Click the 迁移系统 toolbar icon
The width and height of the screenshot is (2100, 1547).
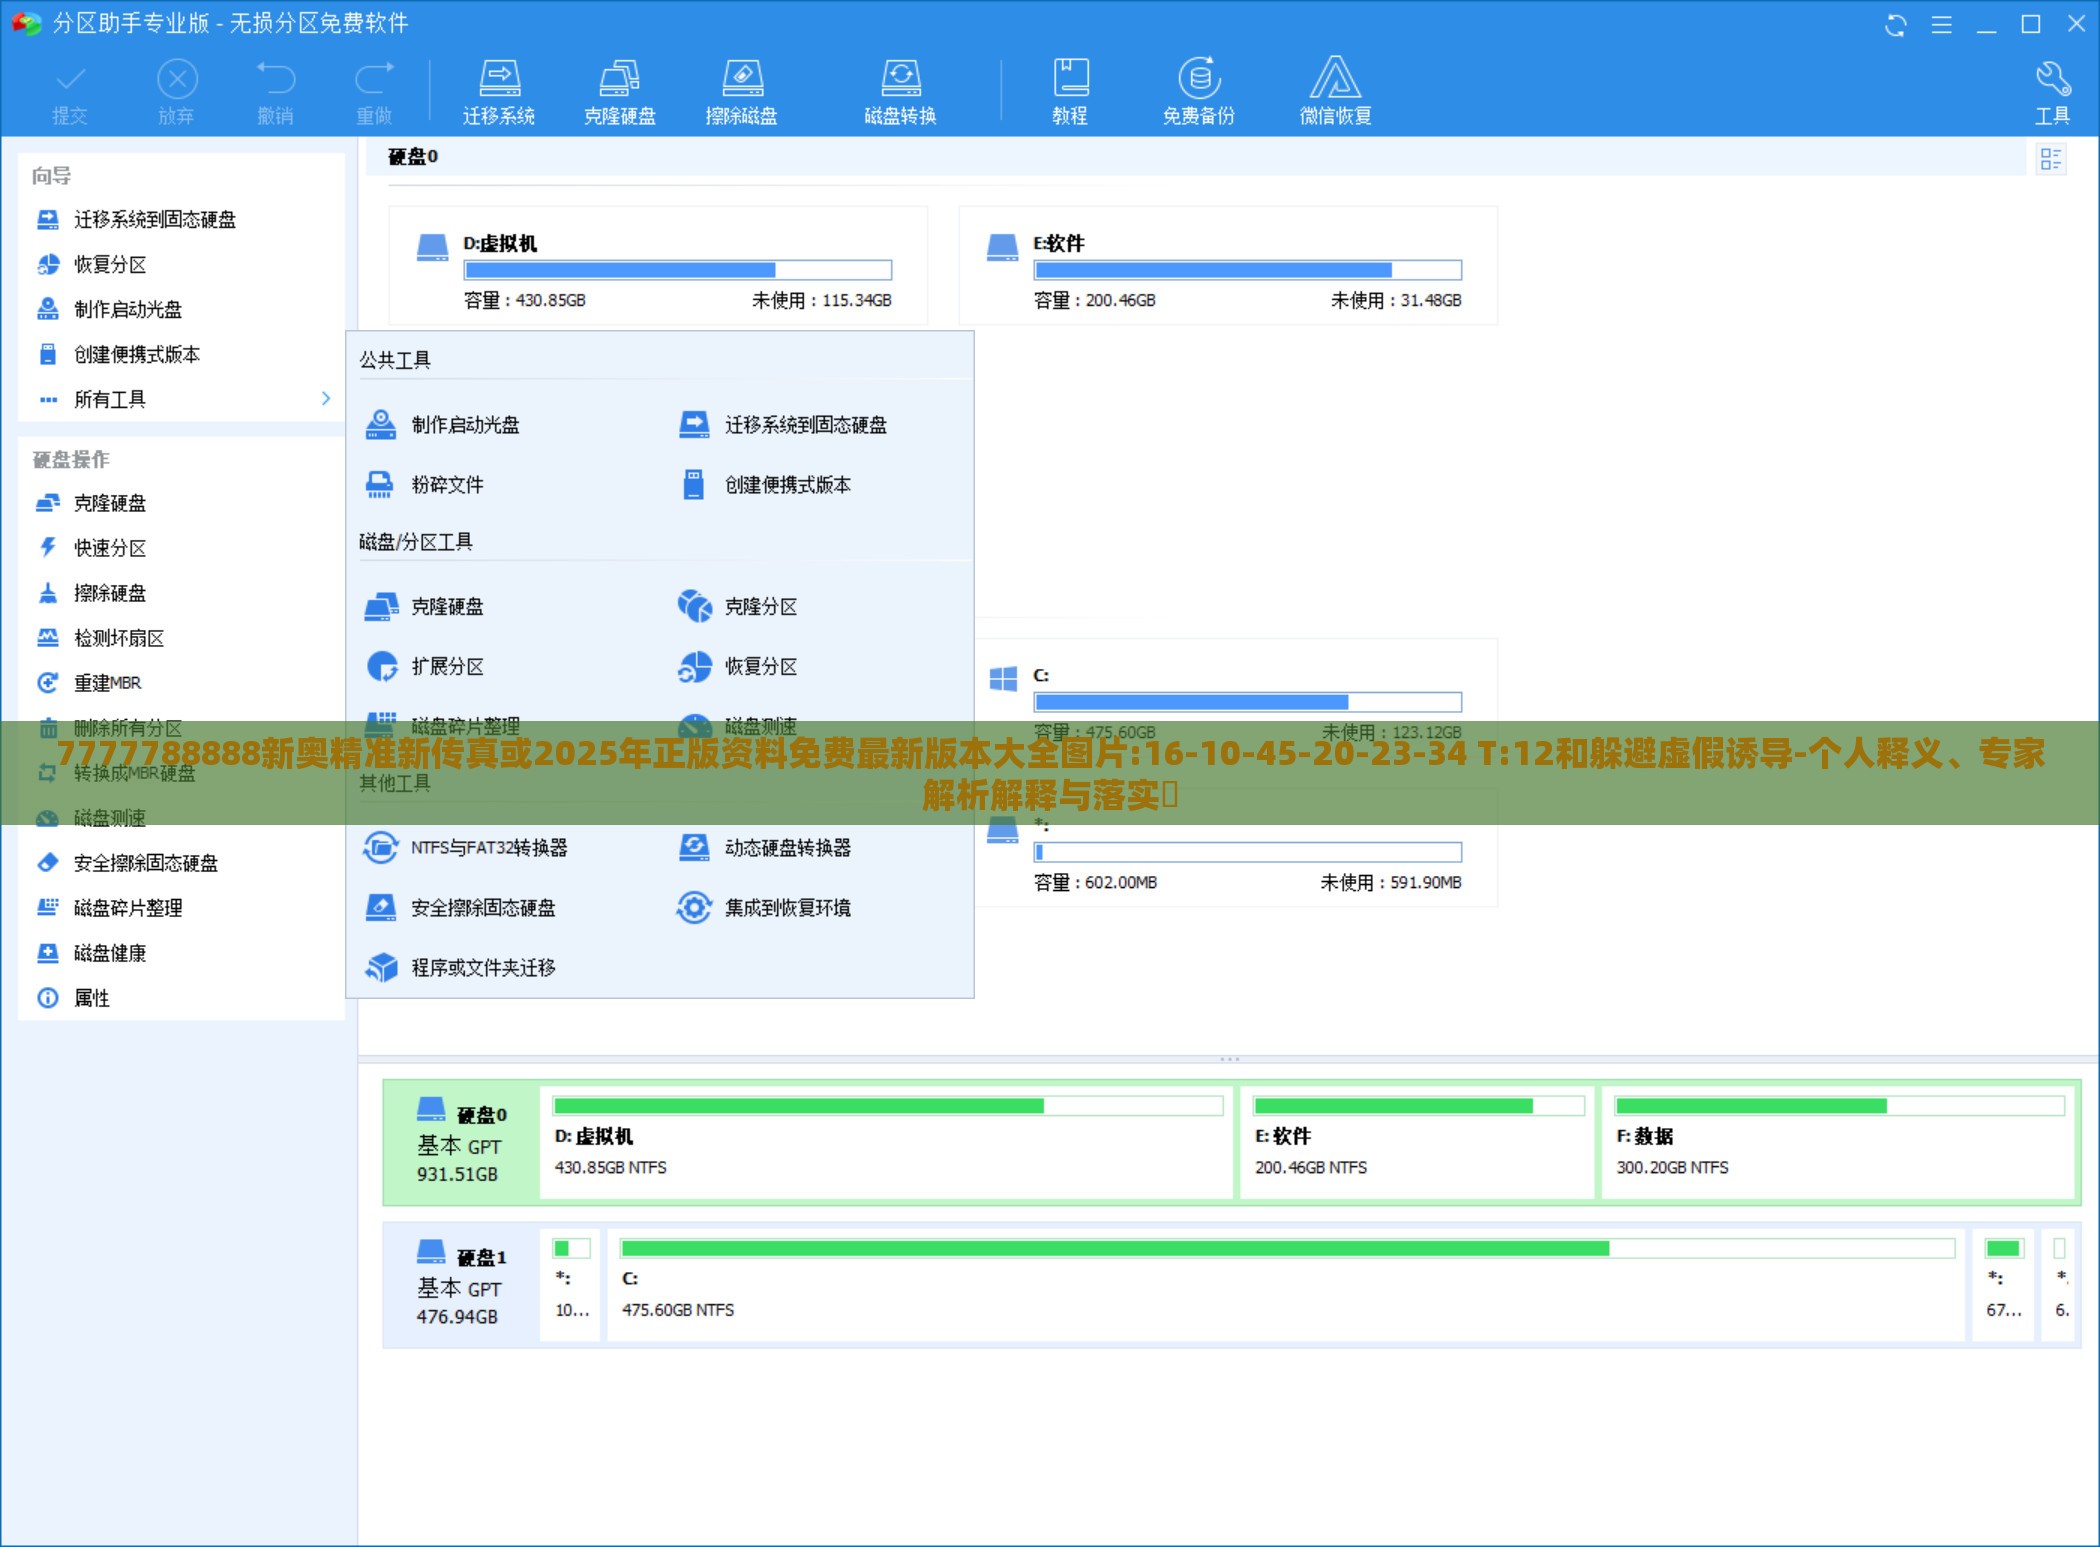[x=498, y=92]
